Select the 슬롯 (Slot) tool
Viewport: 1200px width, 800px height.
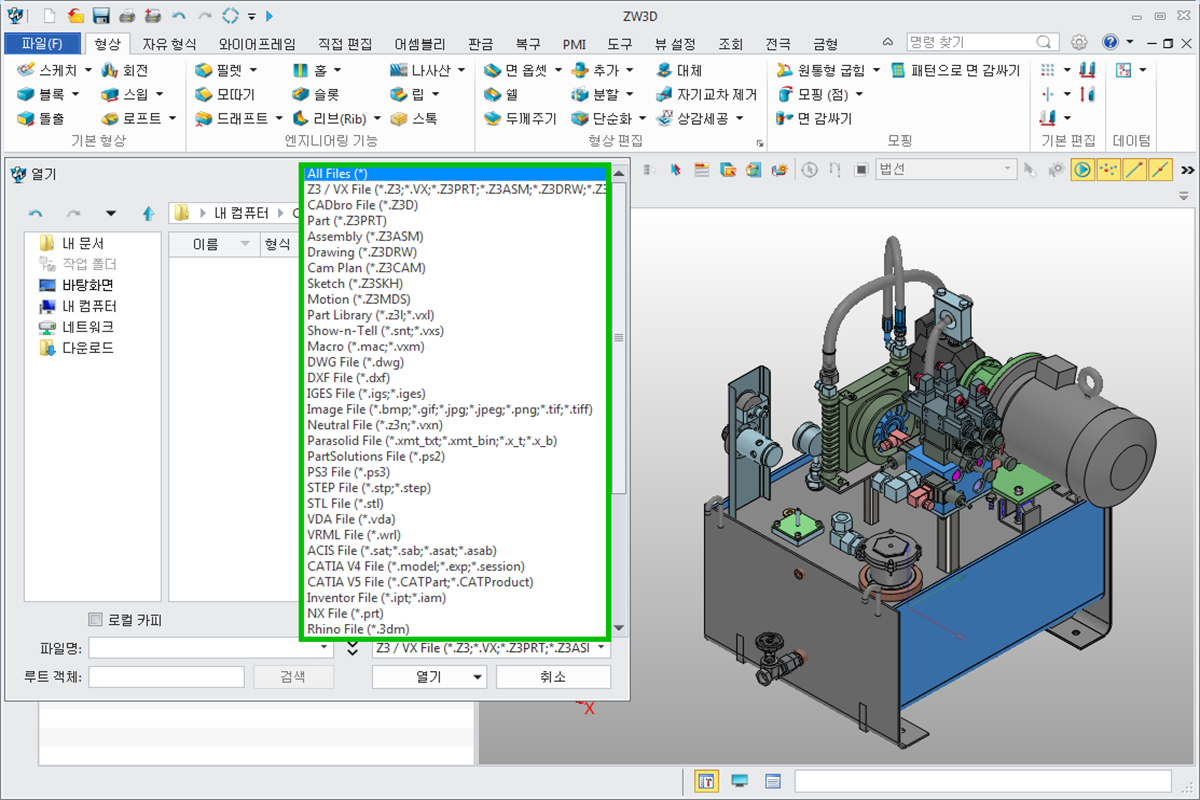point(316,94)
